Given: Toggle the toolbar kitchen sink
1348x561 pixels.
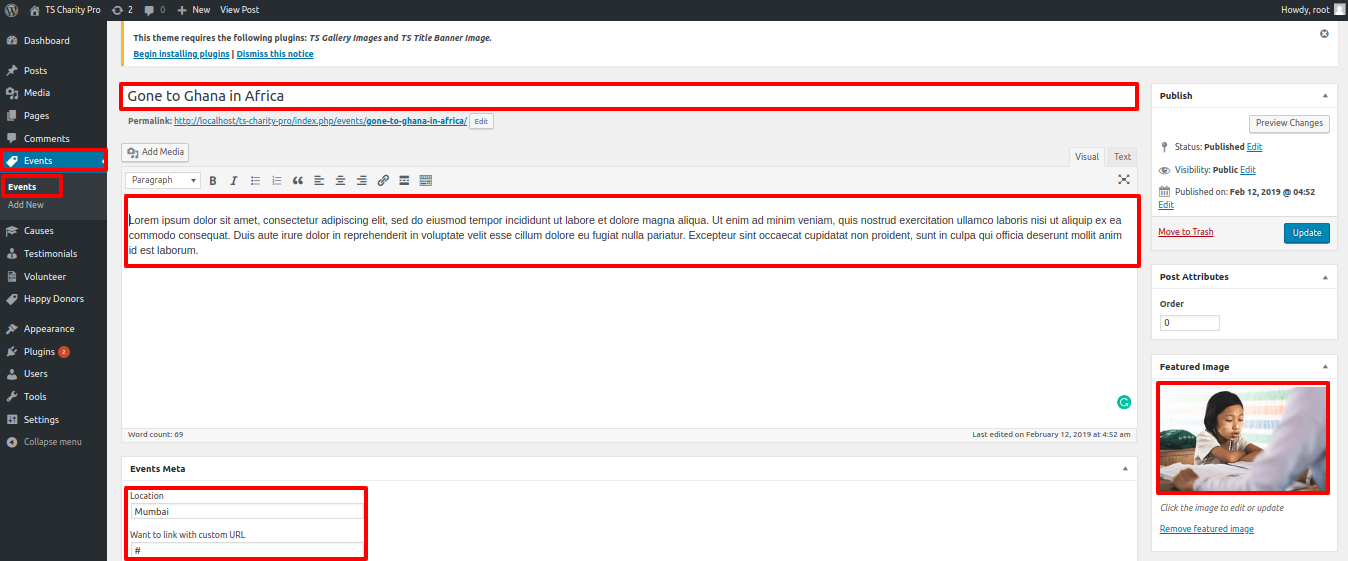Looking at the screenshot, I should [426, 181].
